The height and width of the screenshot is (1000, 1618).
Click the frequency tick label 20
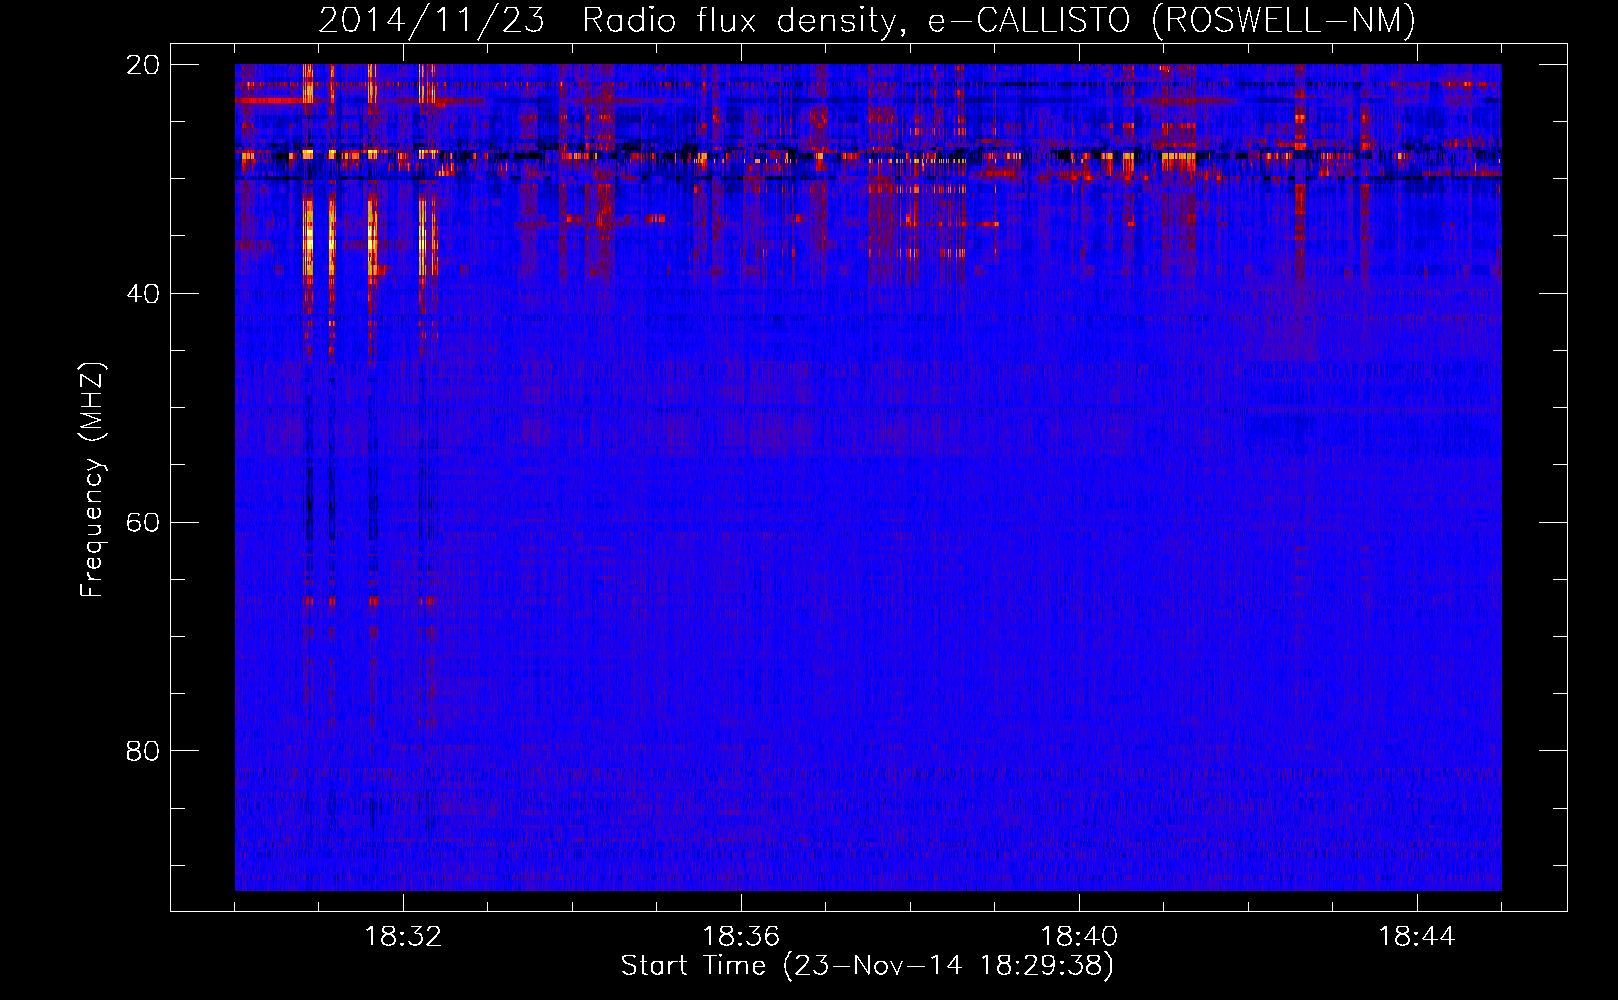pyautogui.click(x=143, y=65)
